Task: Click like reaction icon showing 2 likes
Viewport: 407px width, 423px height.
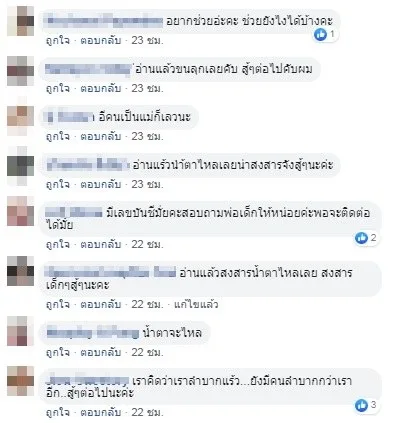Action: [x=361, y=238]
